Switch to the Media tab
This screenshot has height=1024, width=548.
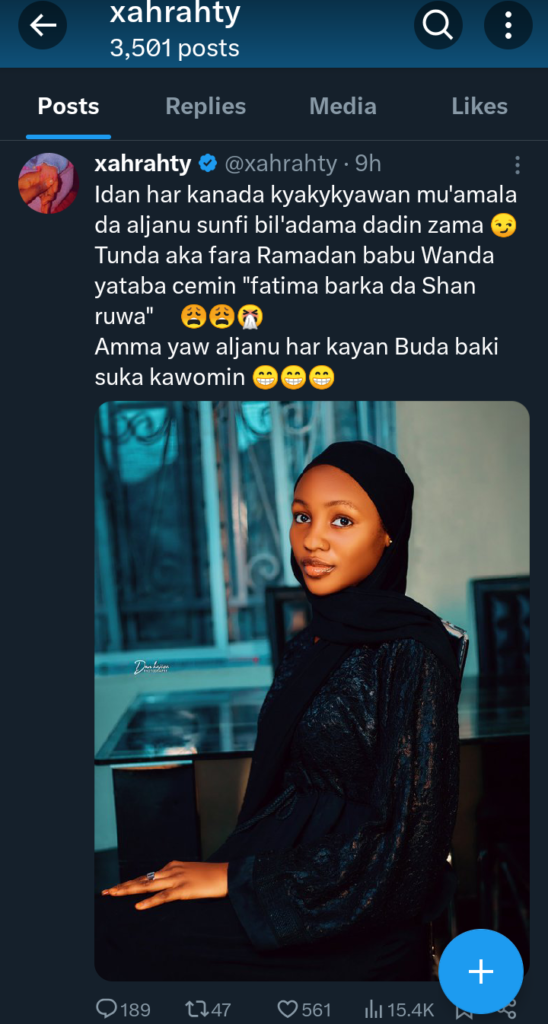point(343,106)
